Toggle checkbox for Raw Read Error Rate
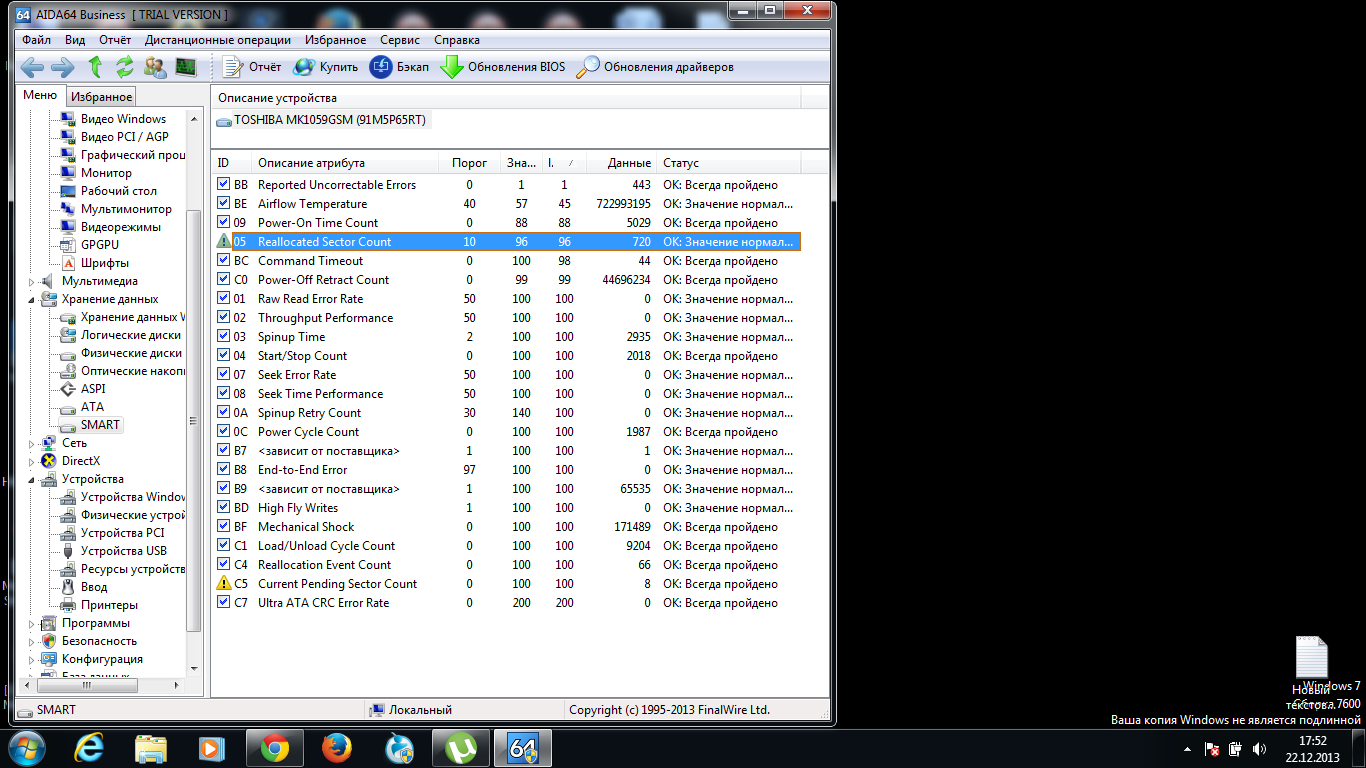Image resolution: width=1366 pixels, height=768 pixels. click(224, 299)
